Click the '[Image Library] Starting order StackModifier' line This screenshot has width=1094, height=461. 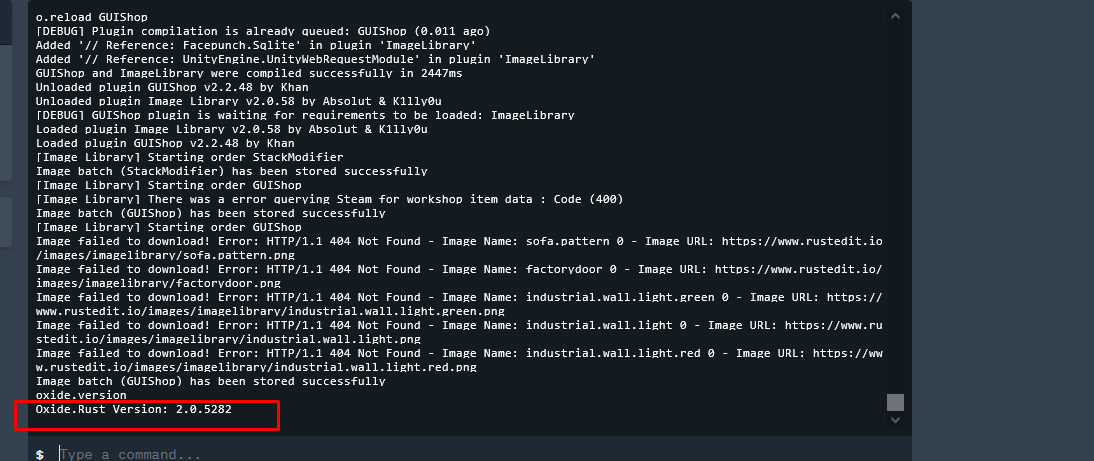coord(190,158)
